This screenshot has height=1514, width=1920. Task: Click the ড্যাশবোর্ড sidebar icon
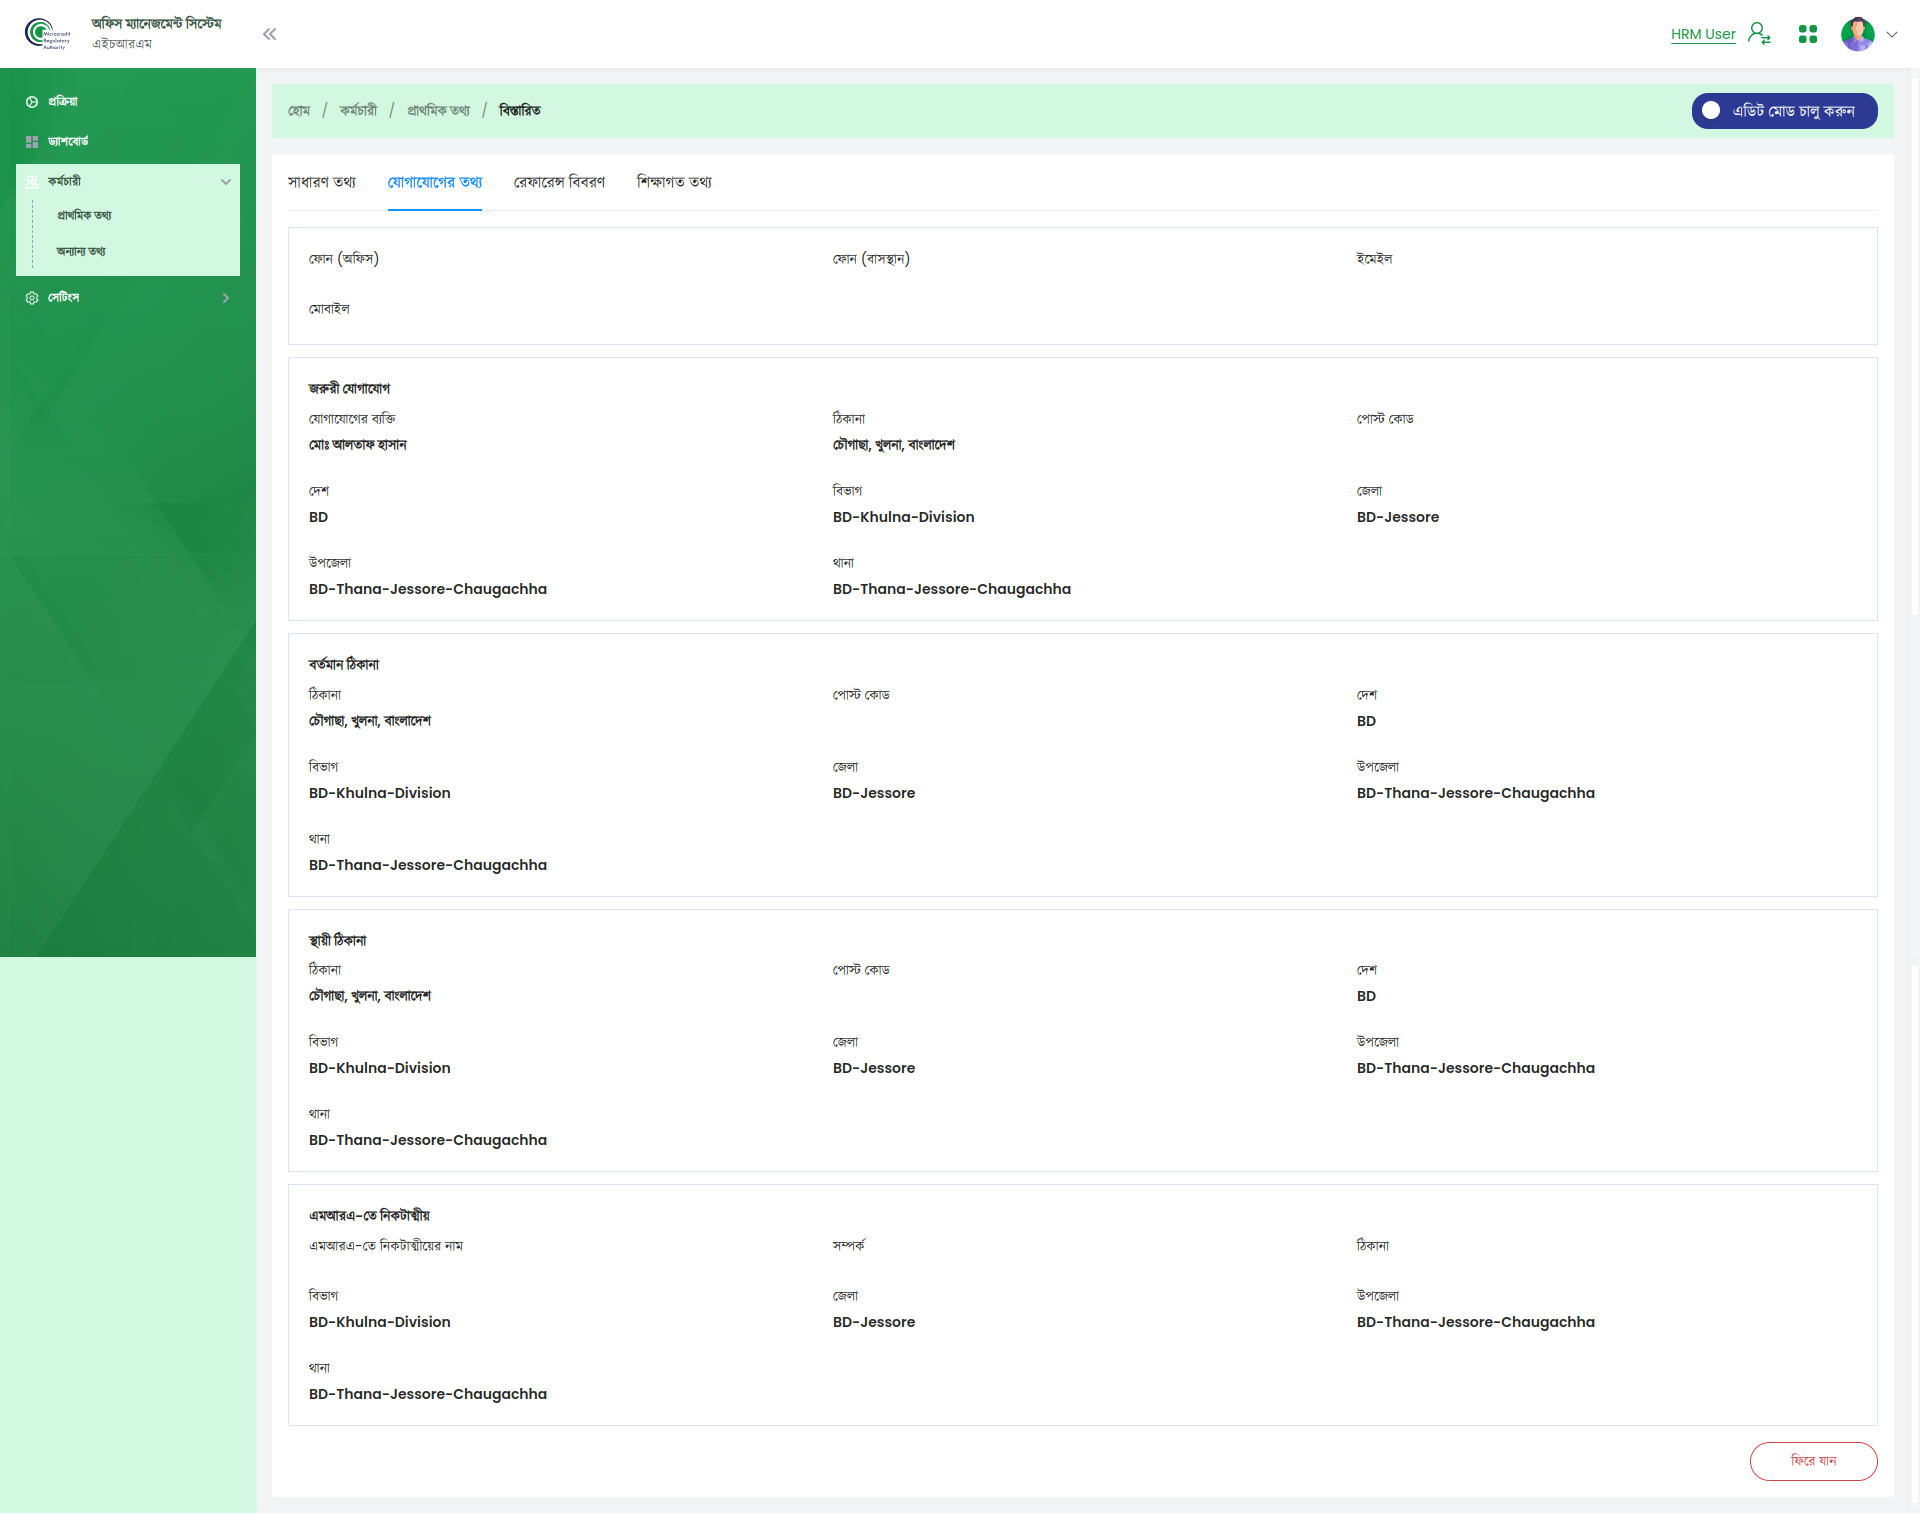tap(32, 142)
